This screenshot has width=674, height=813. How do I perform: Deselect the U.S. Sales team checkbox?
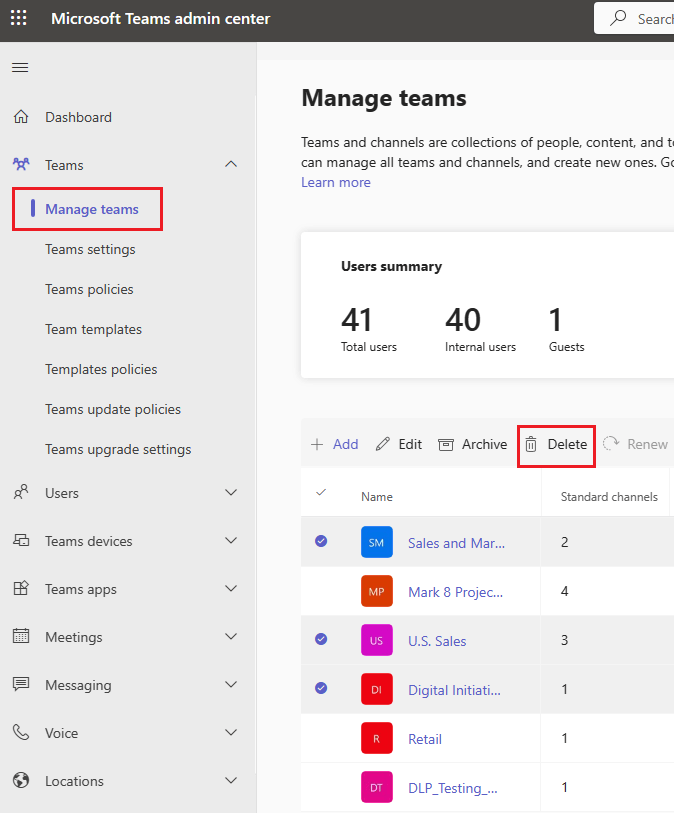pos(321,639)
